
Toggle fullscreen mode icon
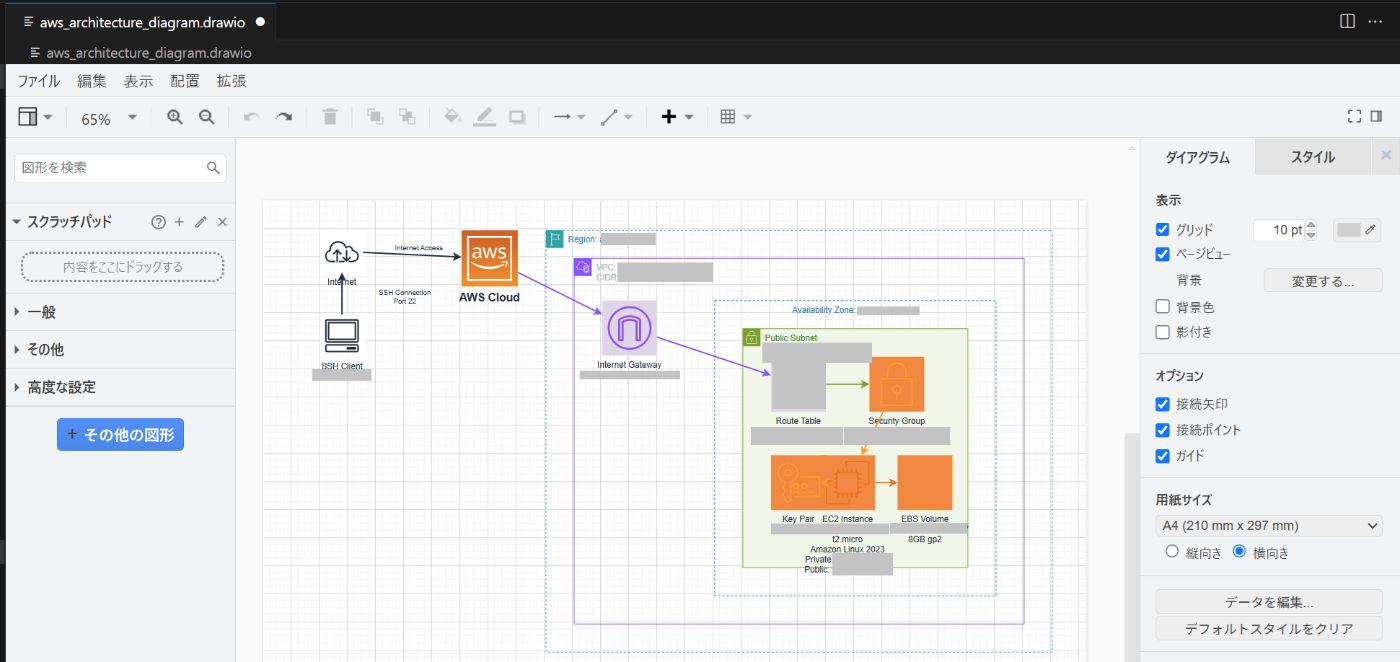pos(1354,116)
